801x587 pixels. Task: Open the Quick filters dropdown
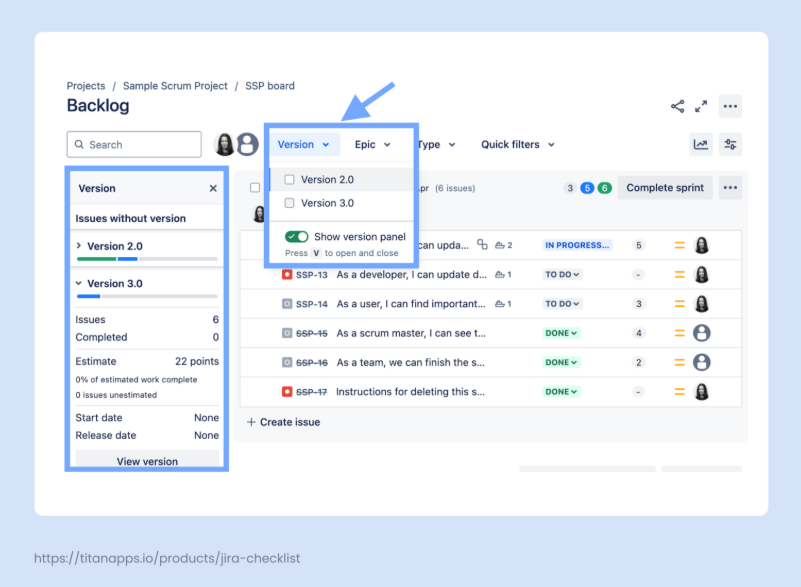click(517, 145)
